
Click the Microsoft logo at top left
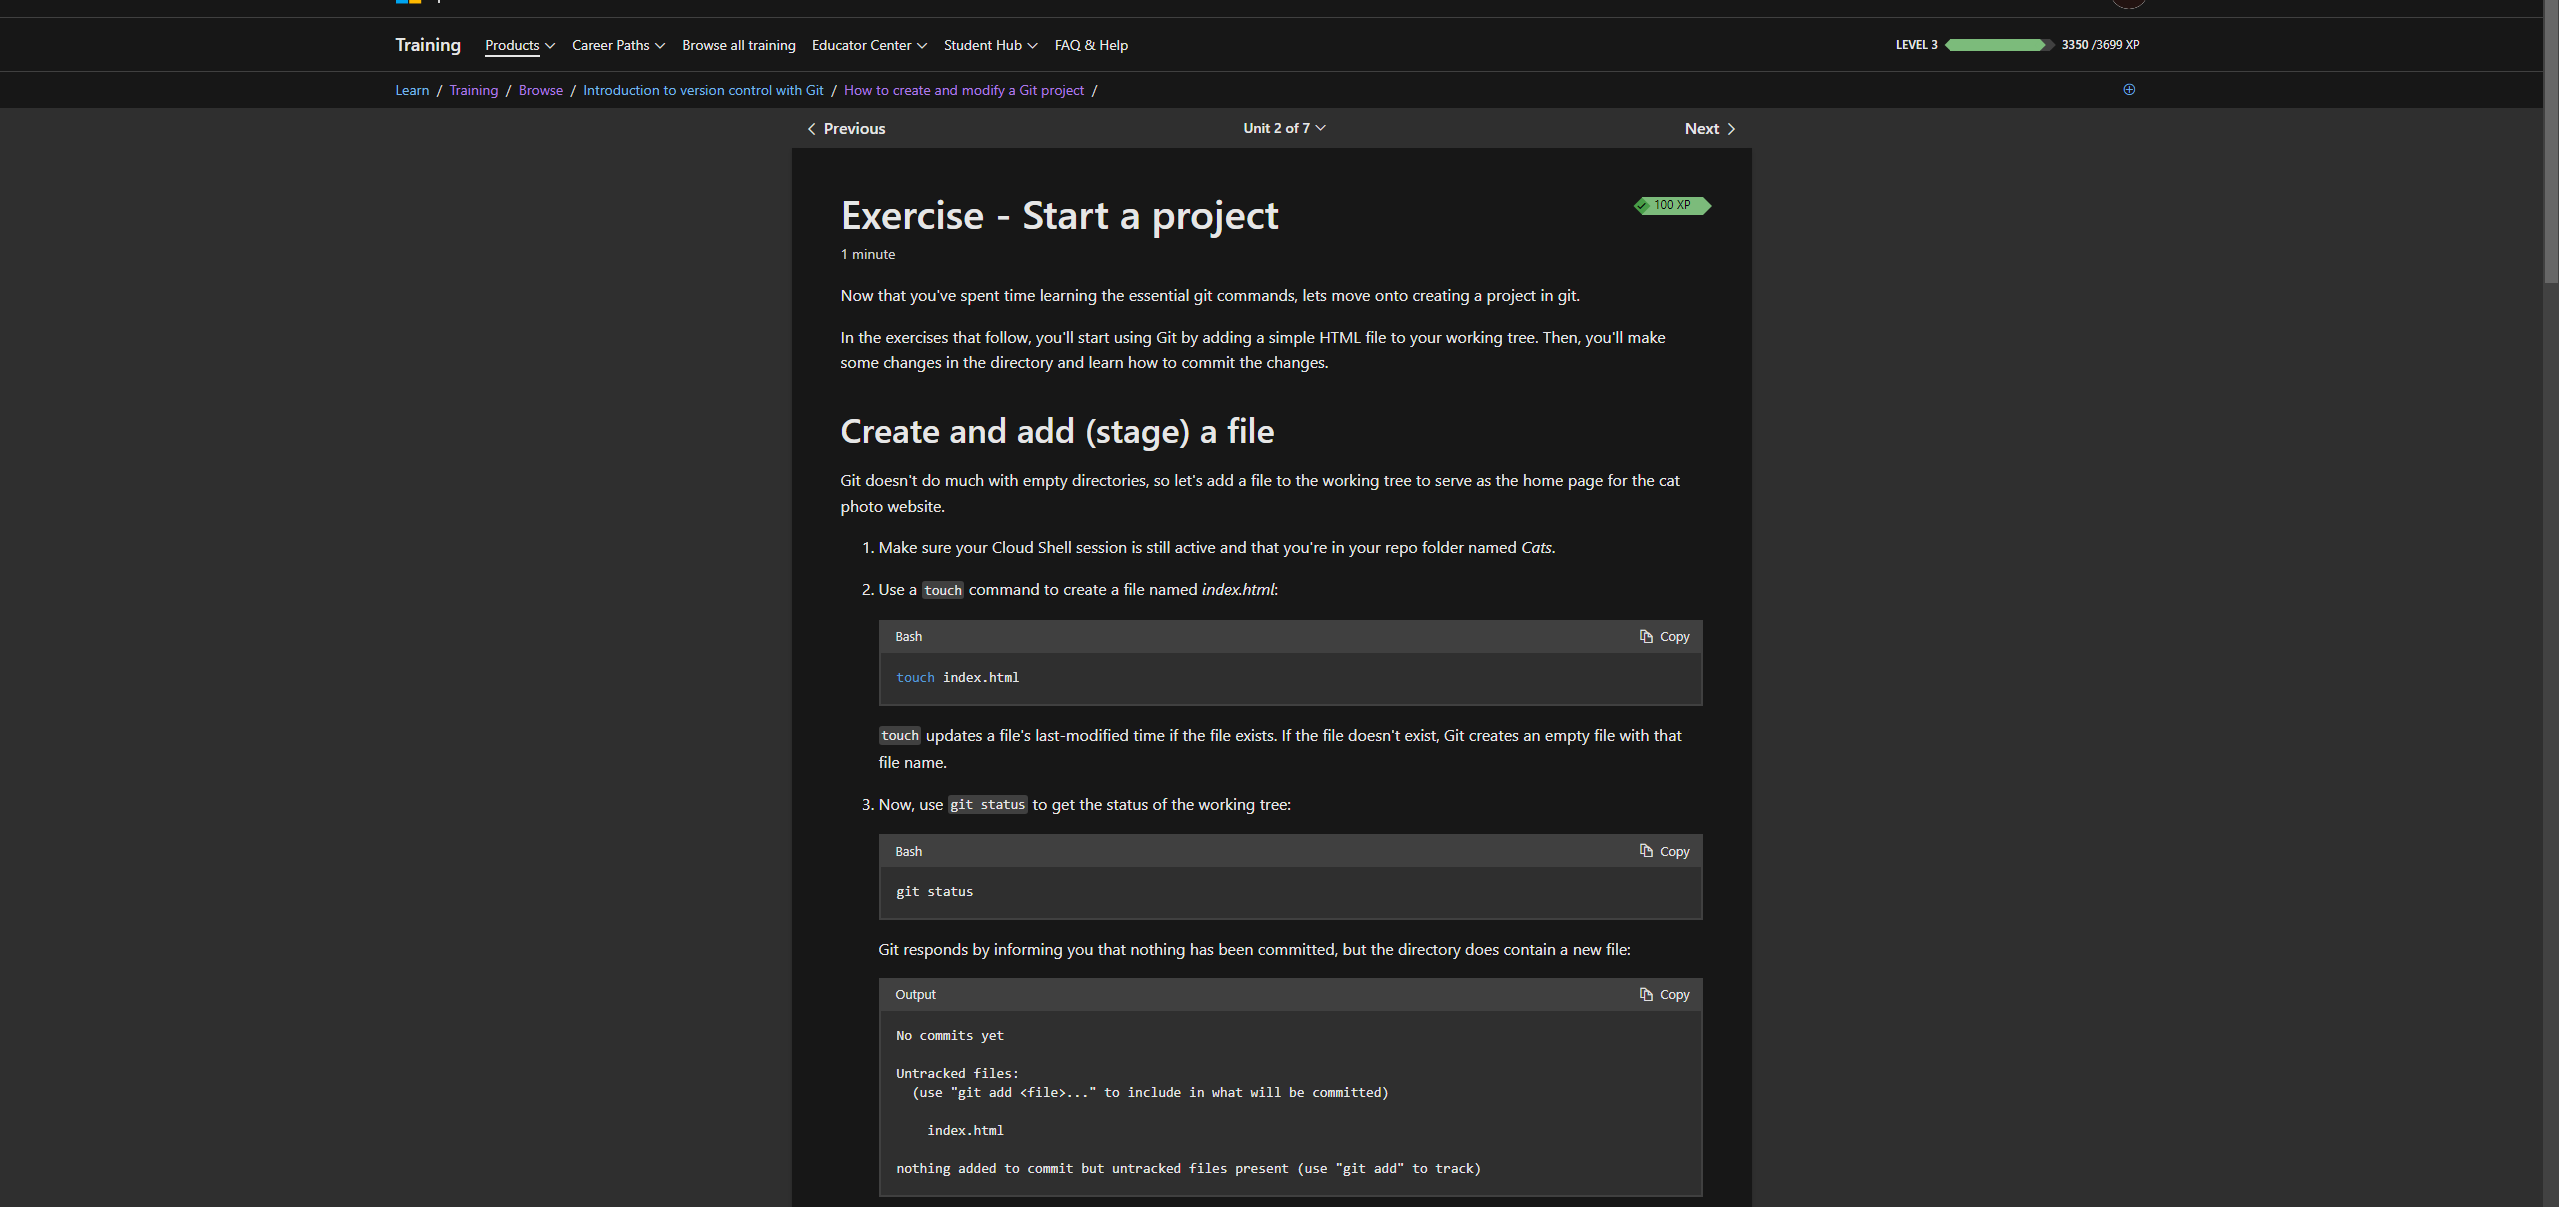[x=408, y=2]
